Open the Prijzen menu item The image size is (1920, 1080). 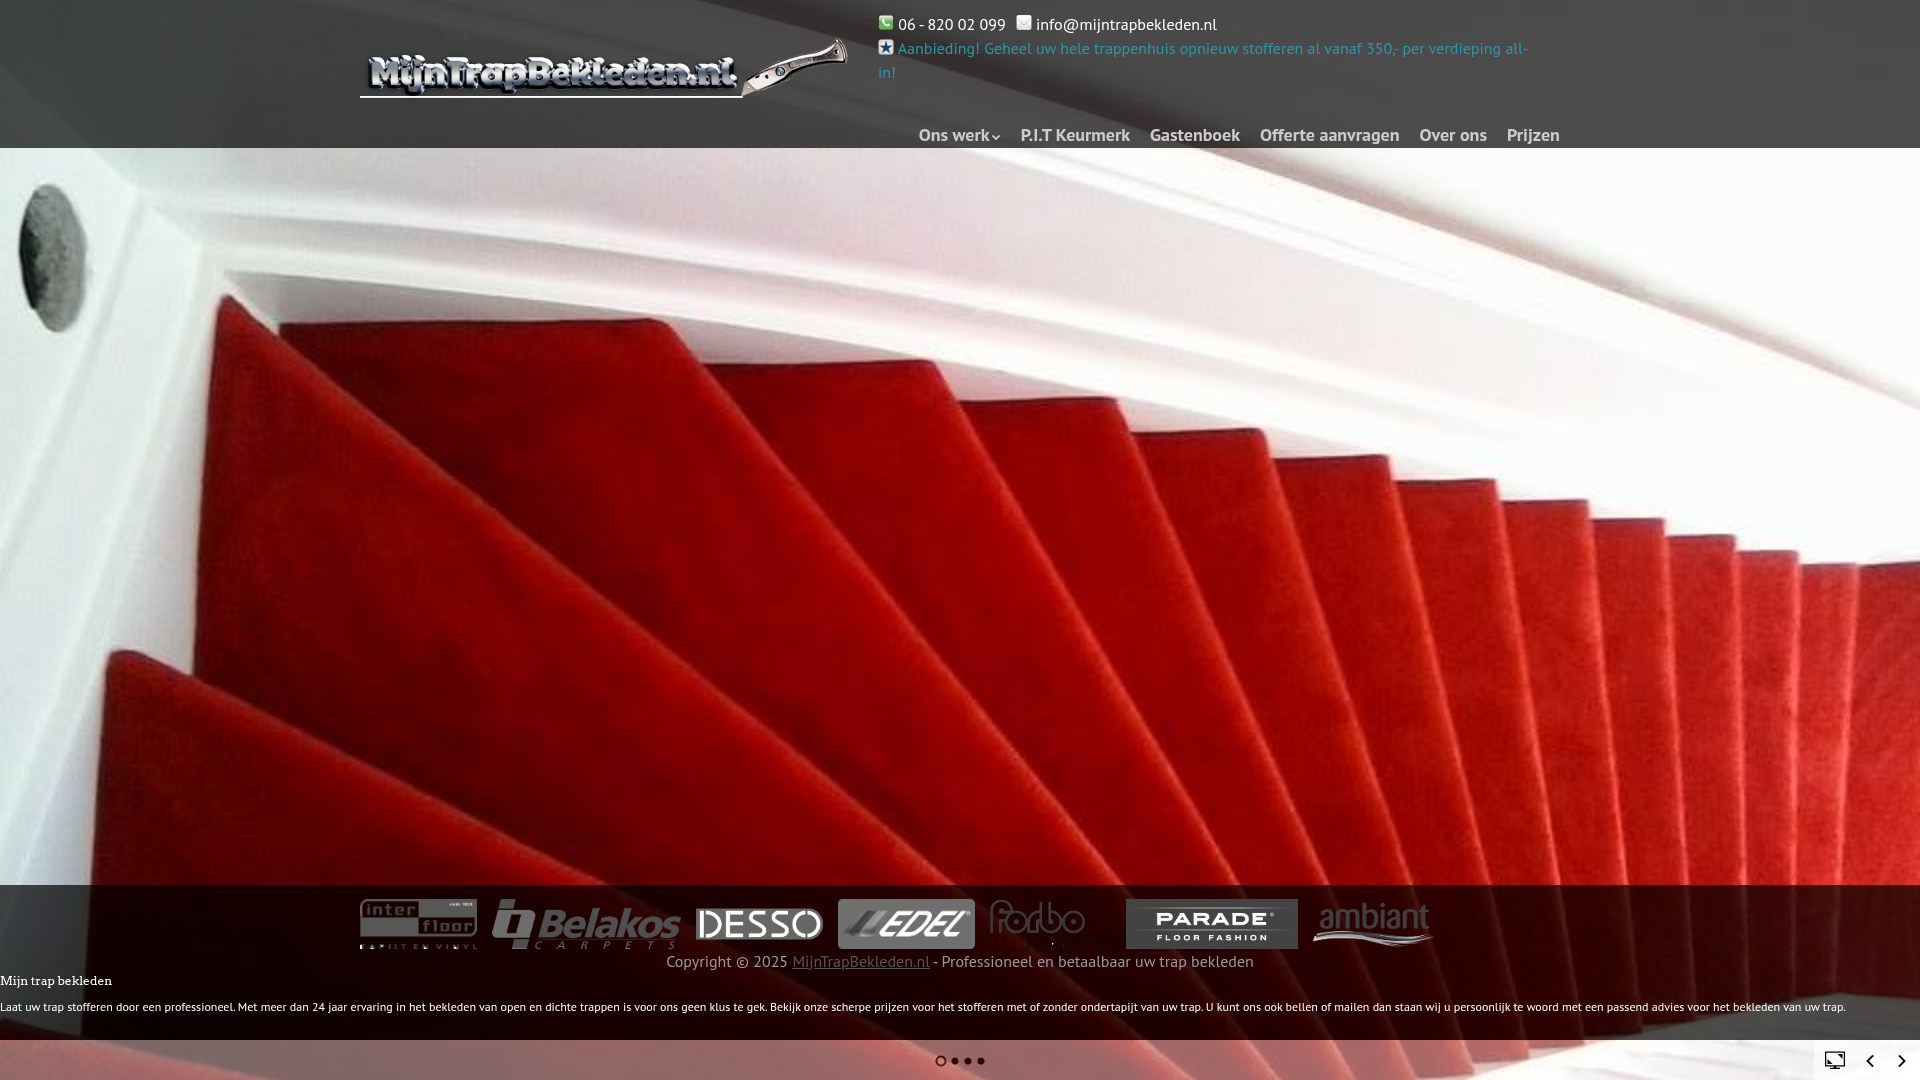[1533, 135]
